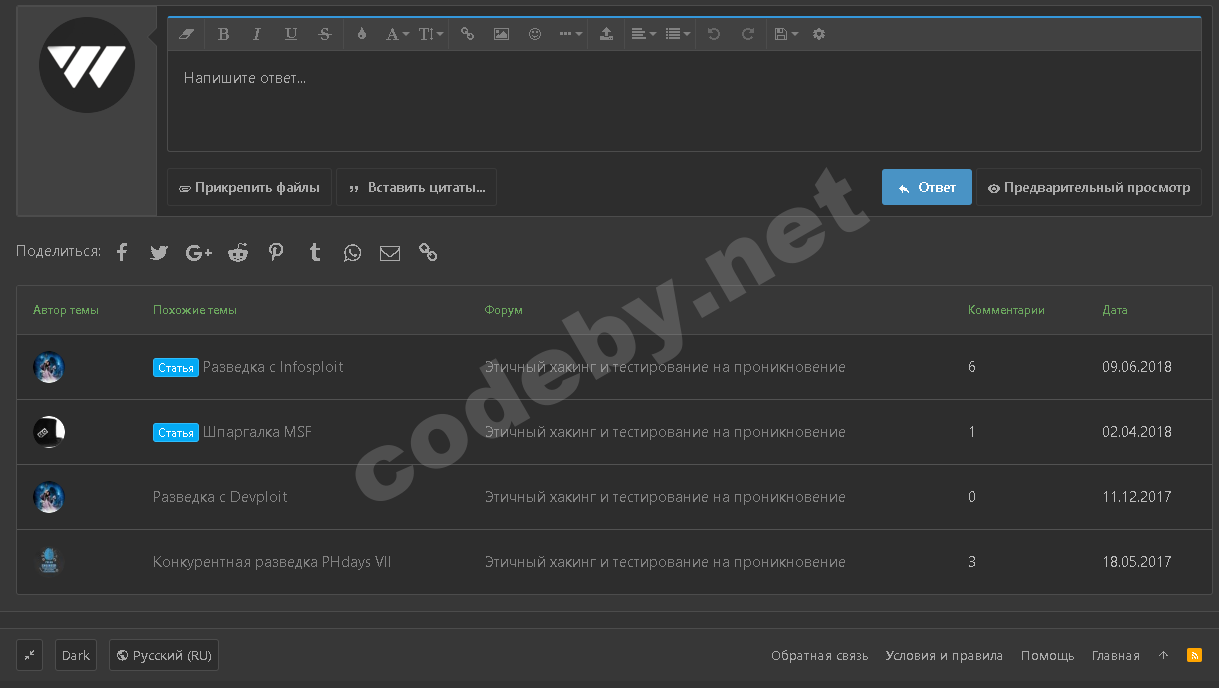Screen dimensions: 1219x688
Task: Toggle italic text formatting
Action: [x=257, y=34]
